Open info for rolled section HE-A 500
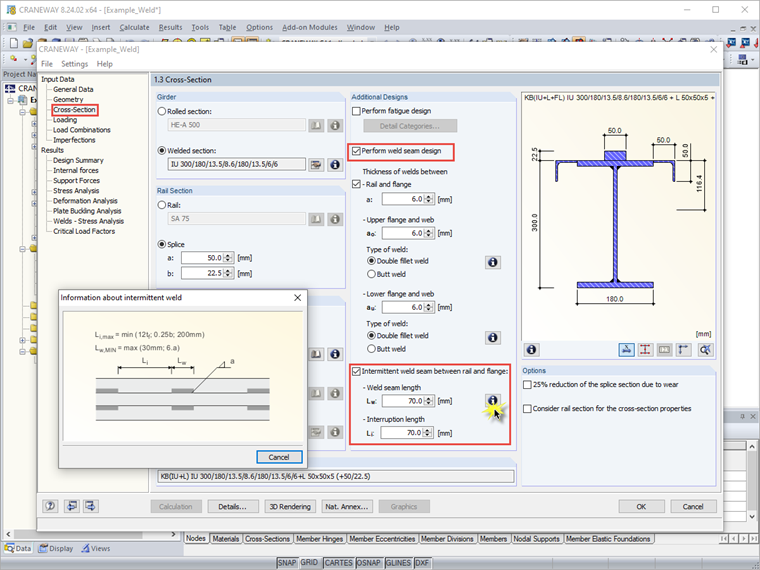 coord(335,126)
